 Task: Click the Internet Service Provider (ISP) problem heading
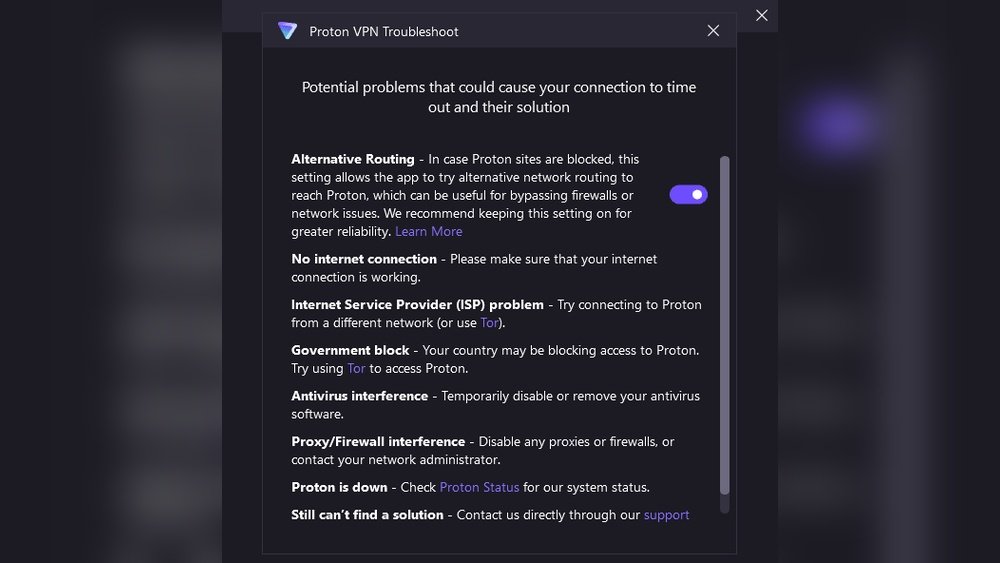[x=417, y=305]
